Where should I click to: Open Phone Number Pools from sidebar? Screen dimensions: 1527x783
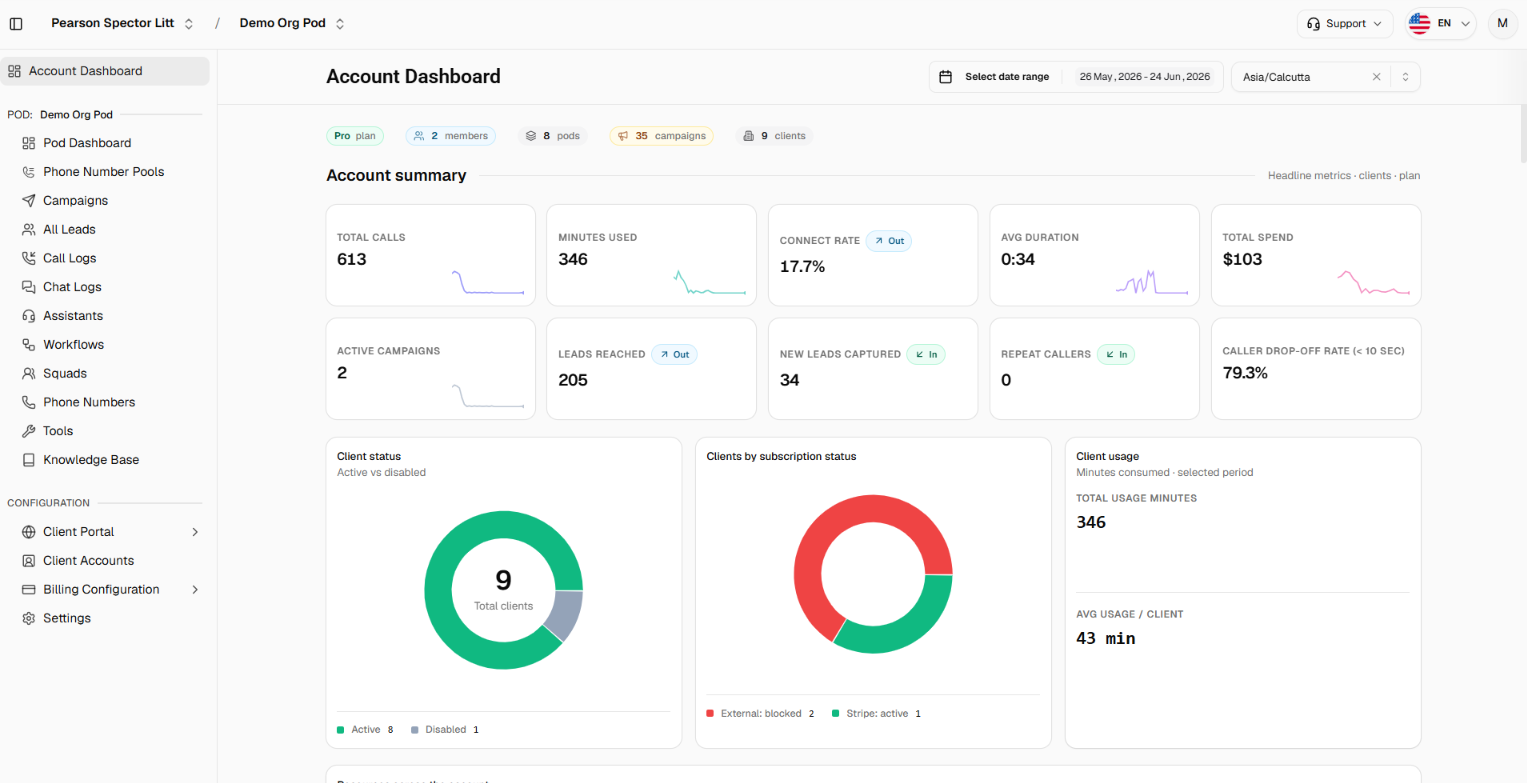(x=104, y=172)
